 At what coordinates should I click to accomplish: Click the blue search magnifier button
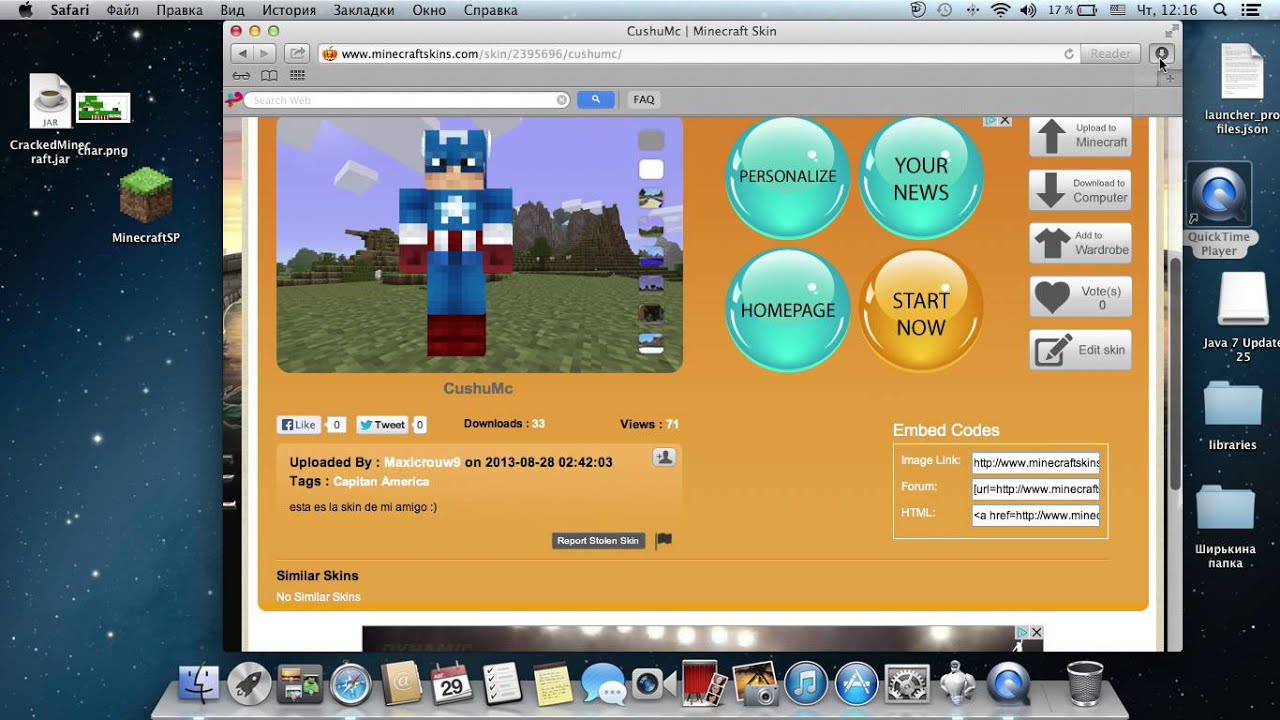point(596,99)
